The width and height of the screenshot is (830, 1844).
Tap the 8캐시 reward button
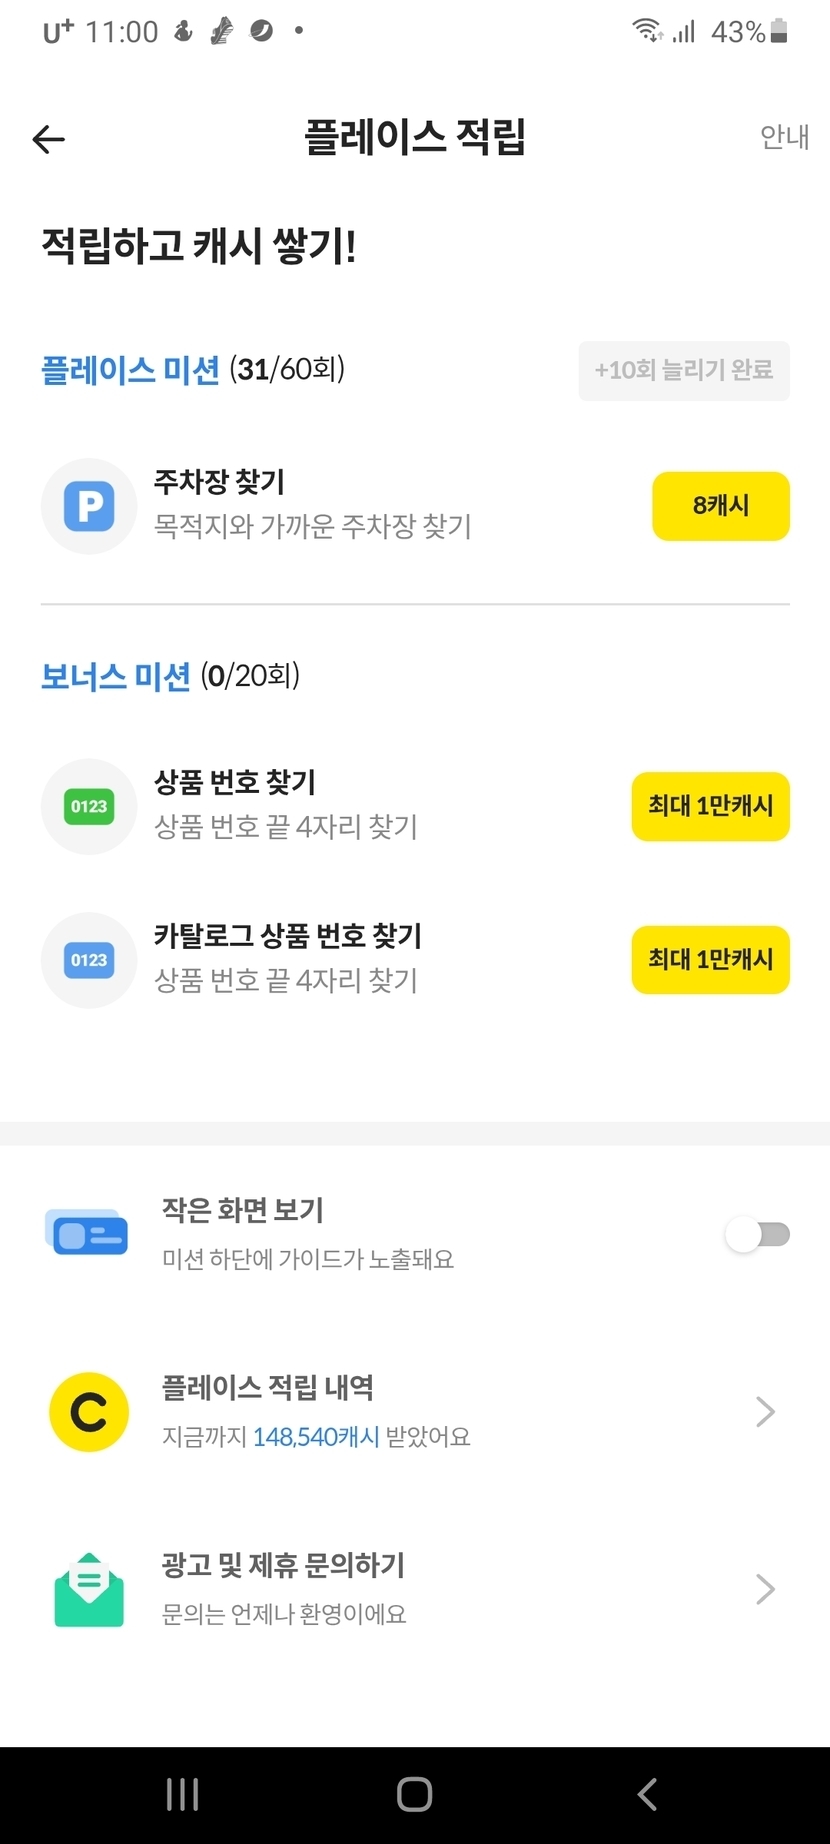720,506
